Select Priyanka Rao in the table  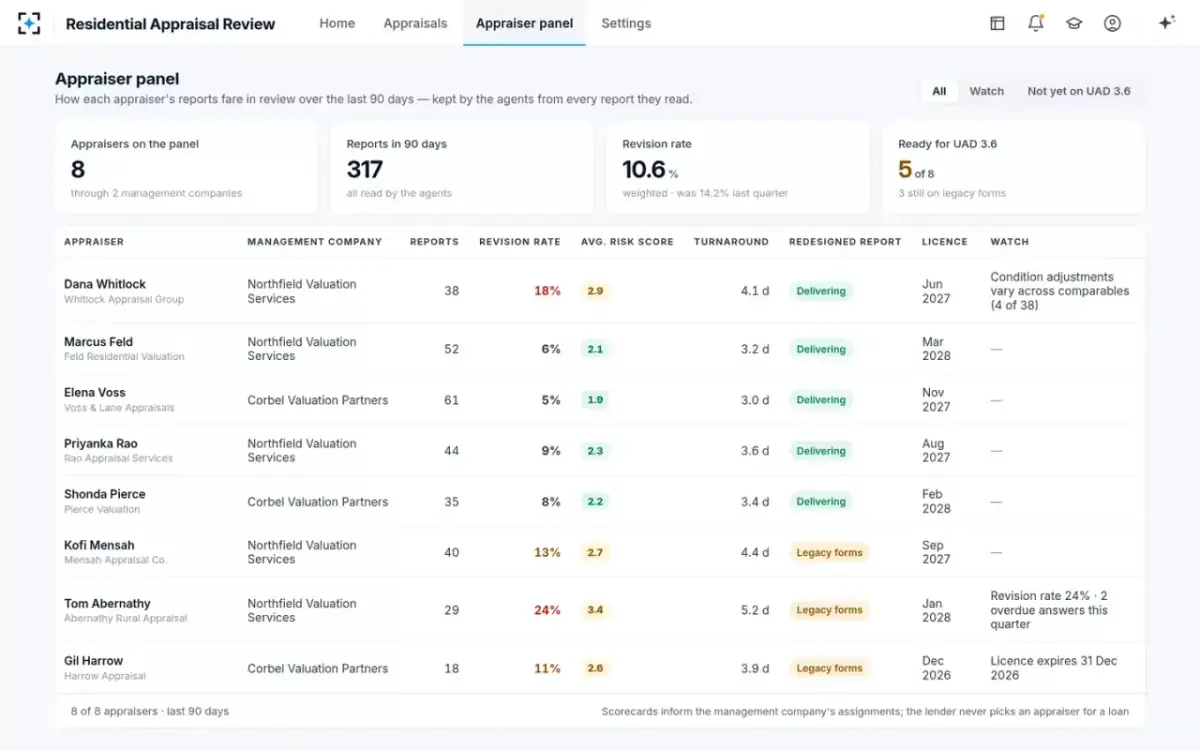tap(600, 451)
